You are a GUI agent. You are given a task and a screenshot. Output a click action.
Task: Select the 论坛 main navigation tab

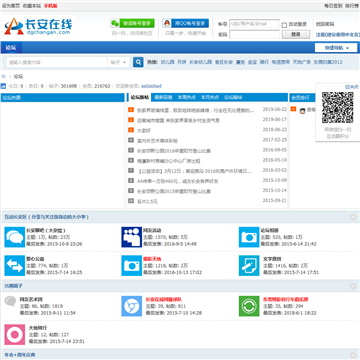(11, 48)
